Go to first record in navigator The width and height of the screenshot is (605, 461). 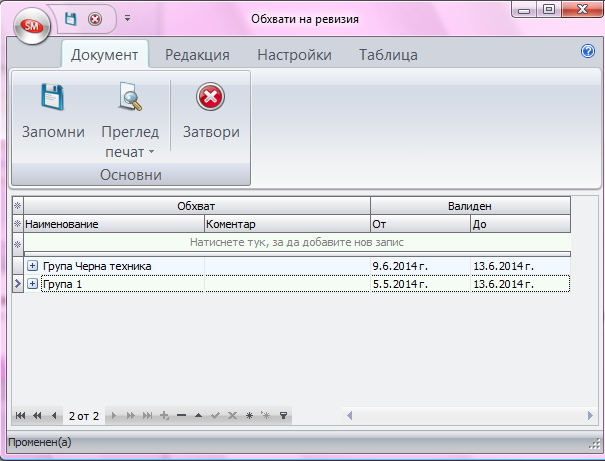coord(20,415)
